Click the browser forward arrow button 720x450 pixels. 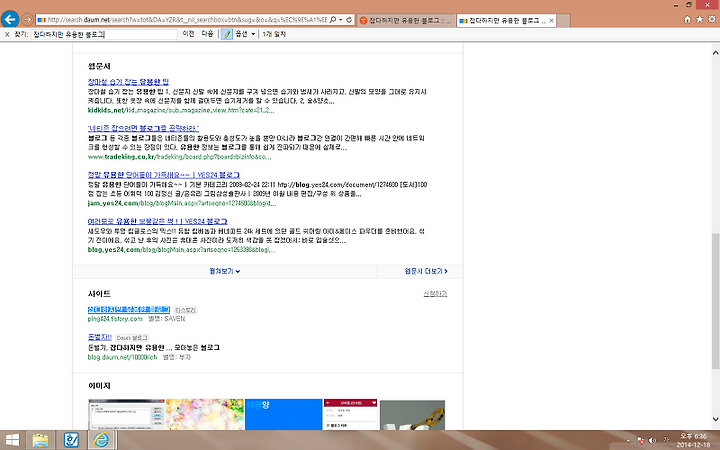pos(27,19)
